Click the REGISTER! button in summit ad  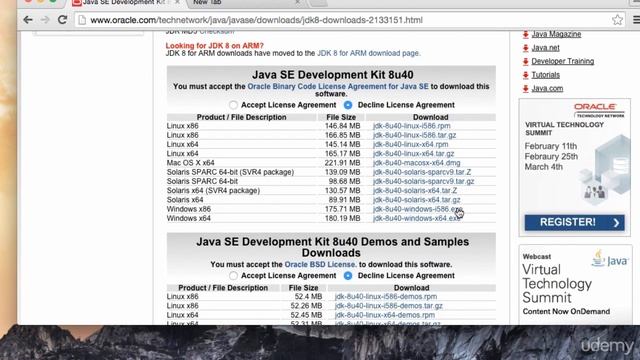tap(574, 222)
